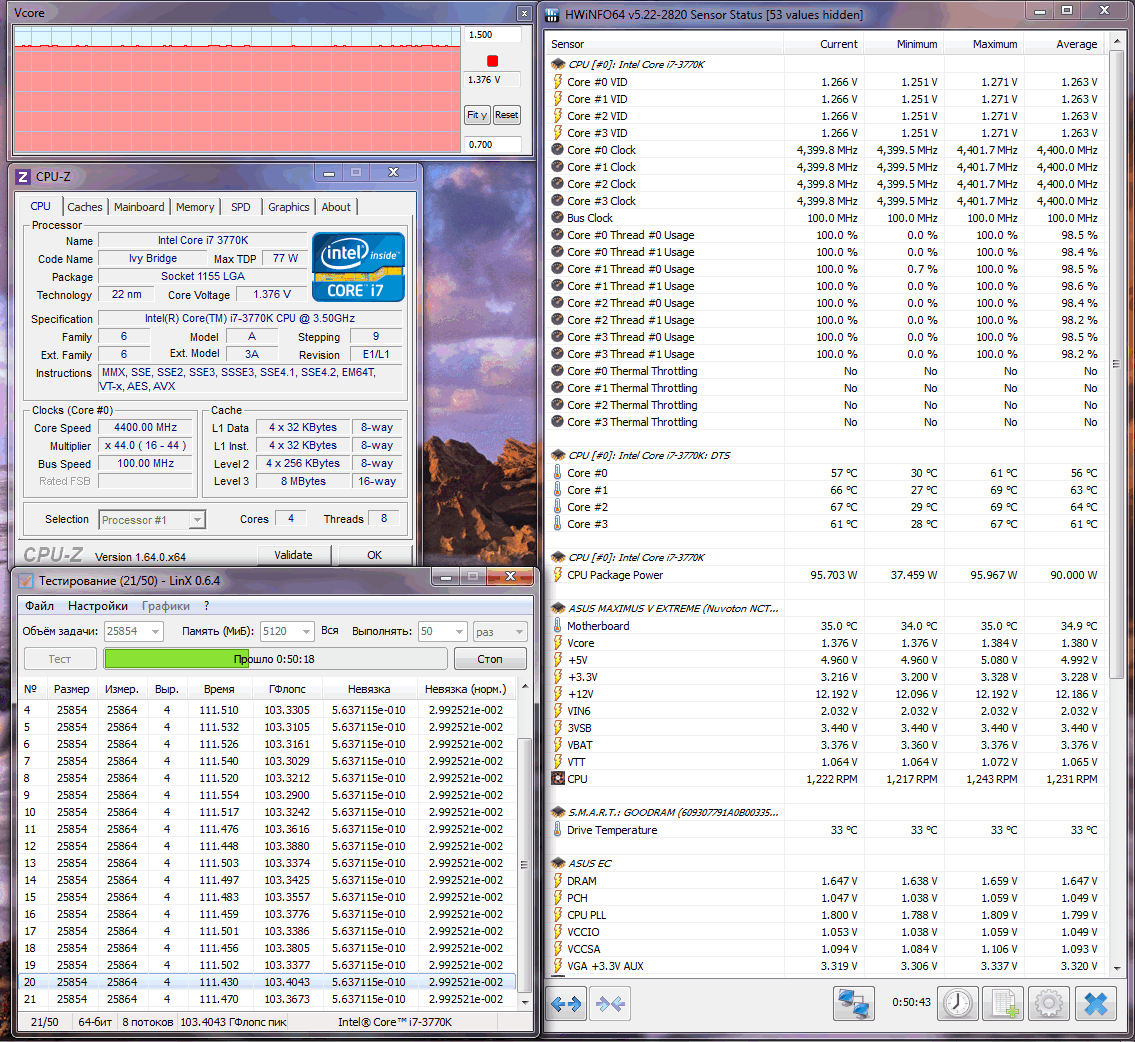Screen dimensions: 1135x1042
Task: Open HWiNFO sensor settings gear icon
Action: point(1048,1004)
